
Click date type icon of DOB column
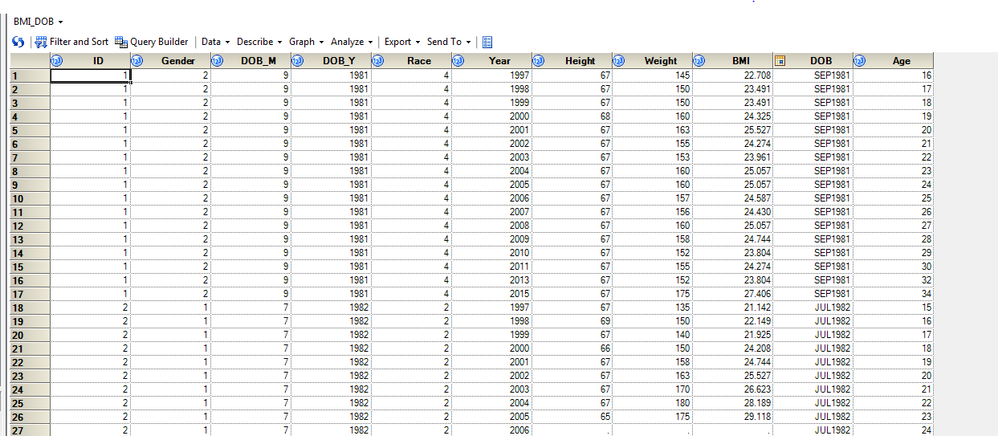click(x=779, y=61)
